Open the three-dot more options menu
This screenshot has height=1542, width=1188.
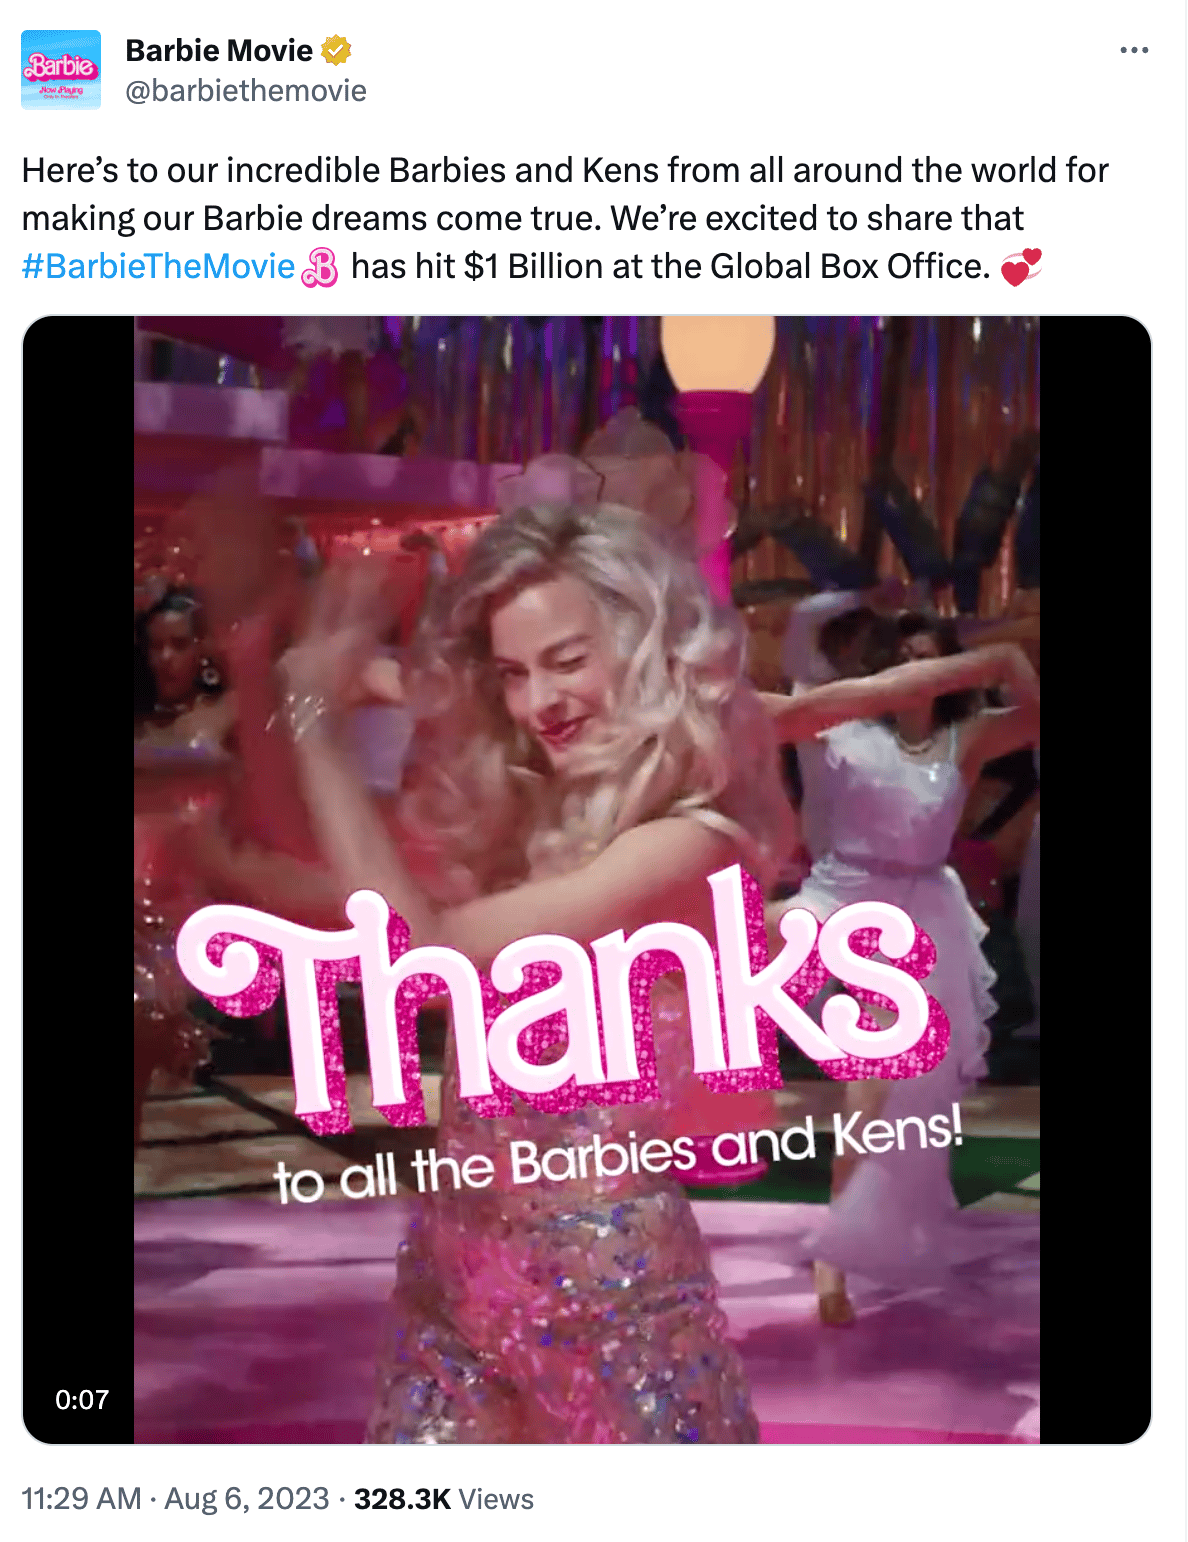coord(1134,50)
